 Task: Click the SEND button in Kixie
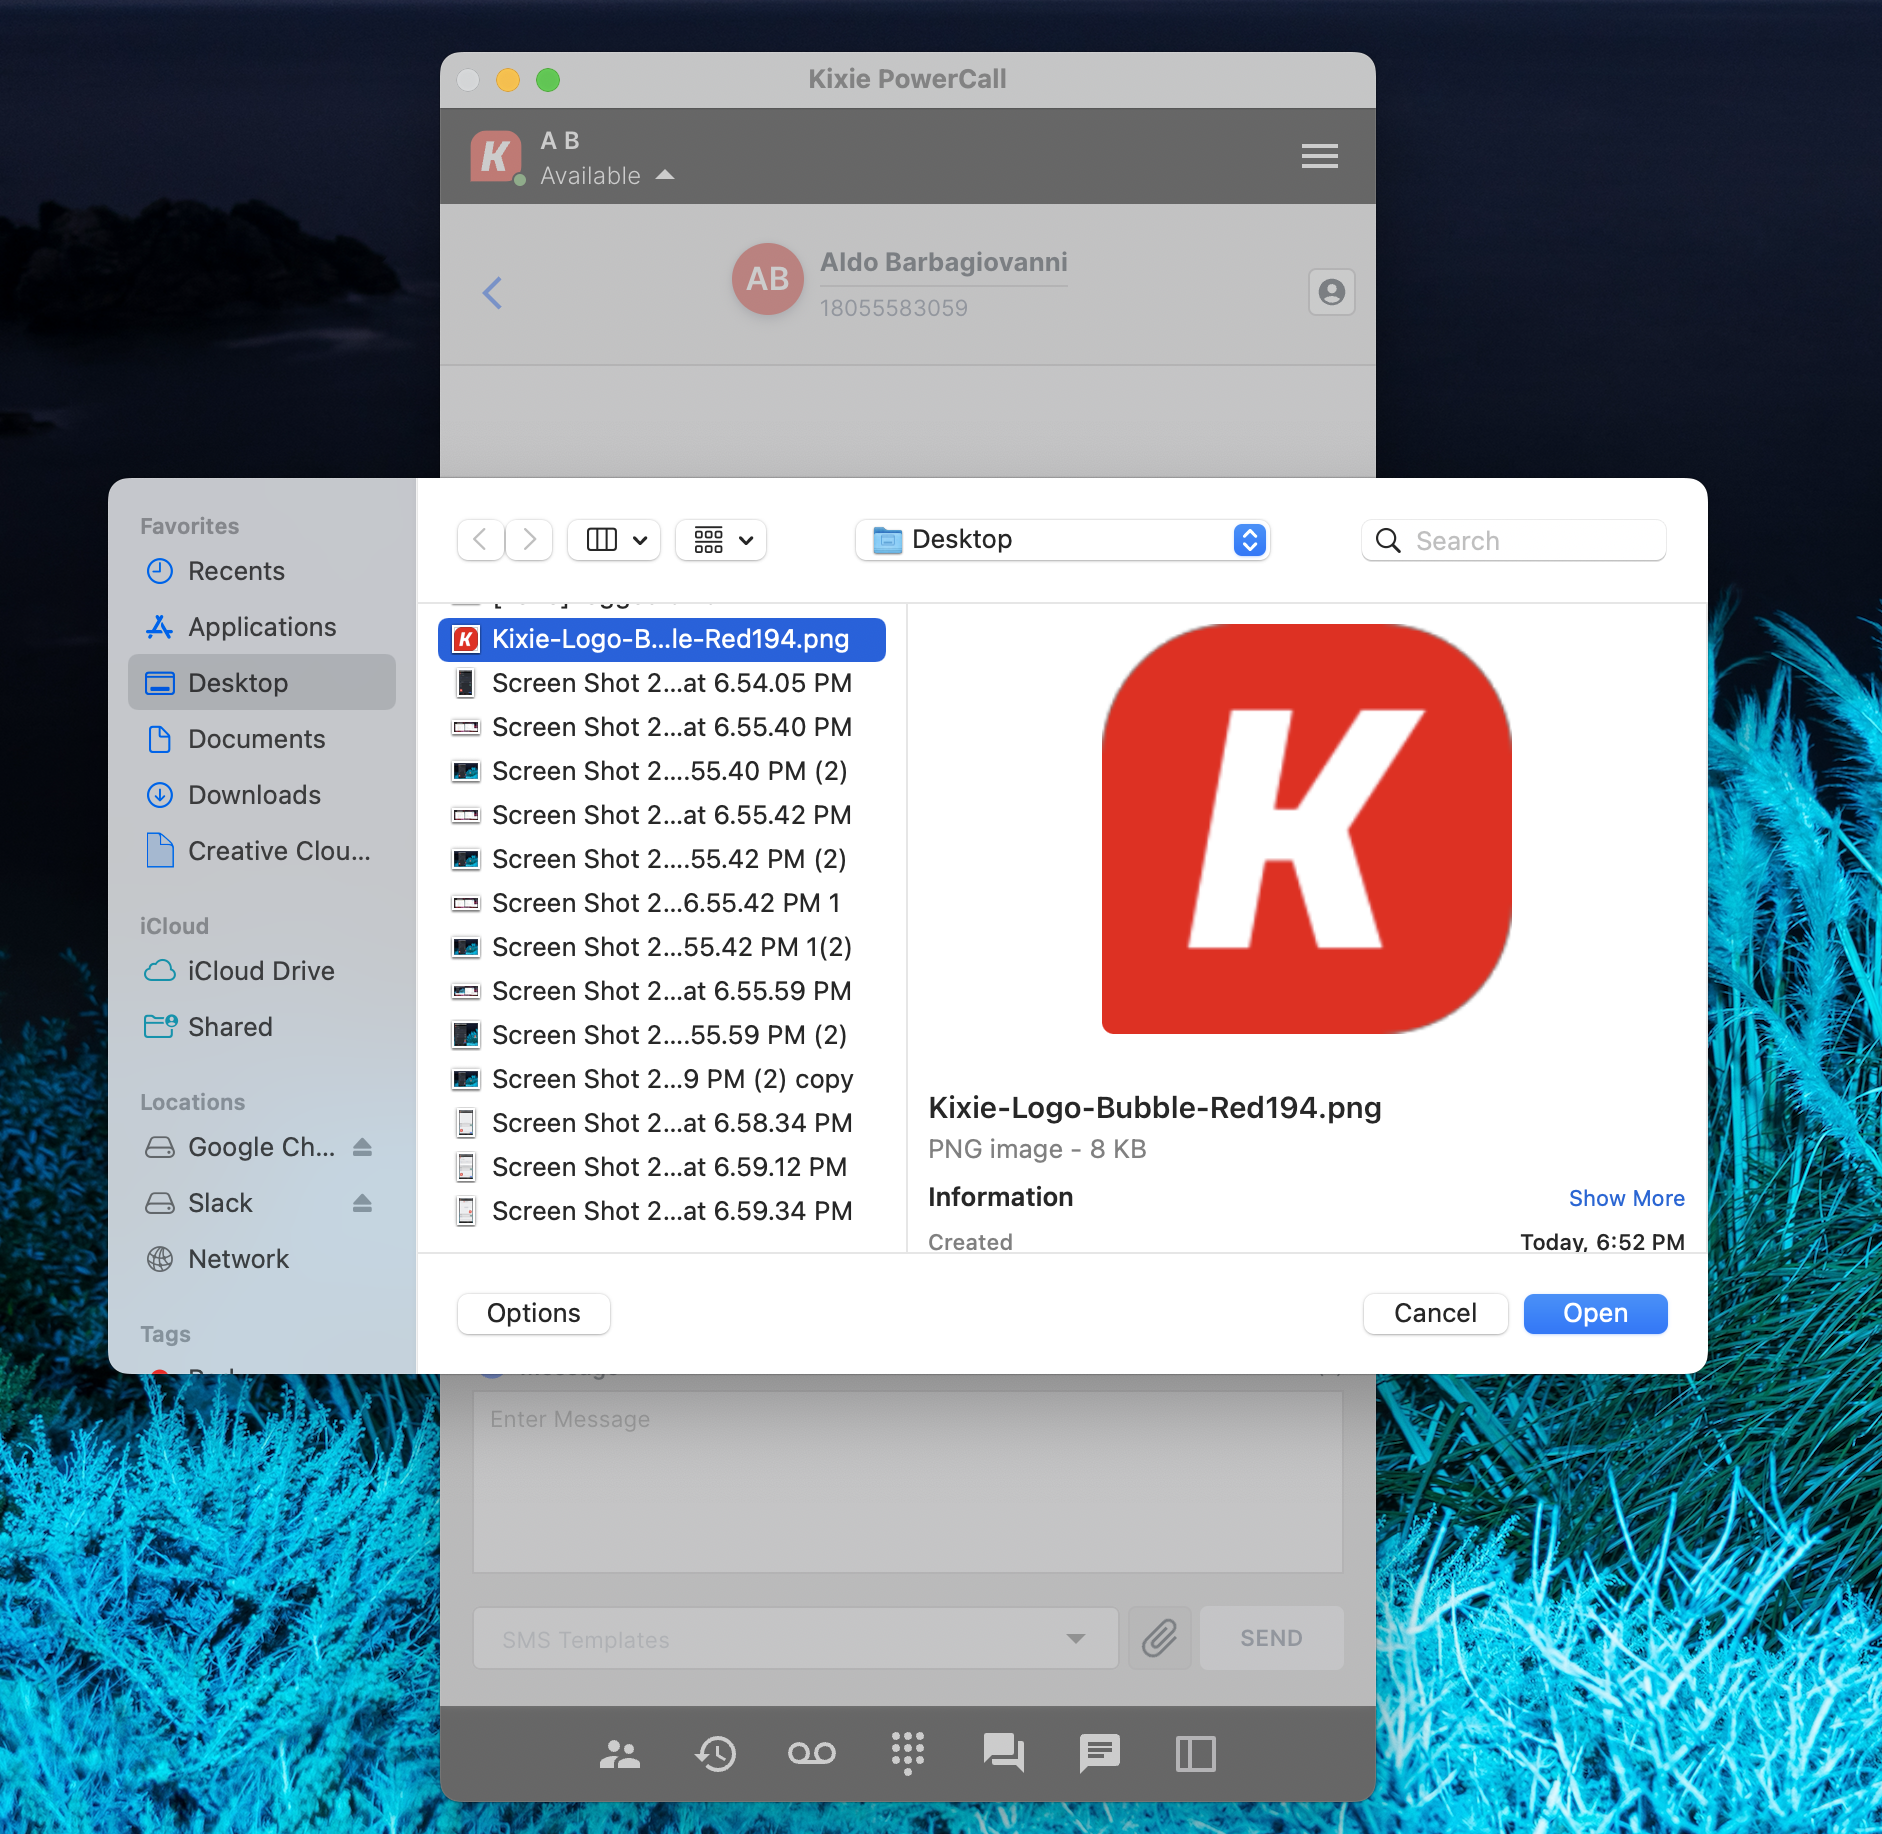coord(1271,1638)
